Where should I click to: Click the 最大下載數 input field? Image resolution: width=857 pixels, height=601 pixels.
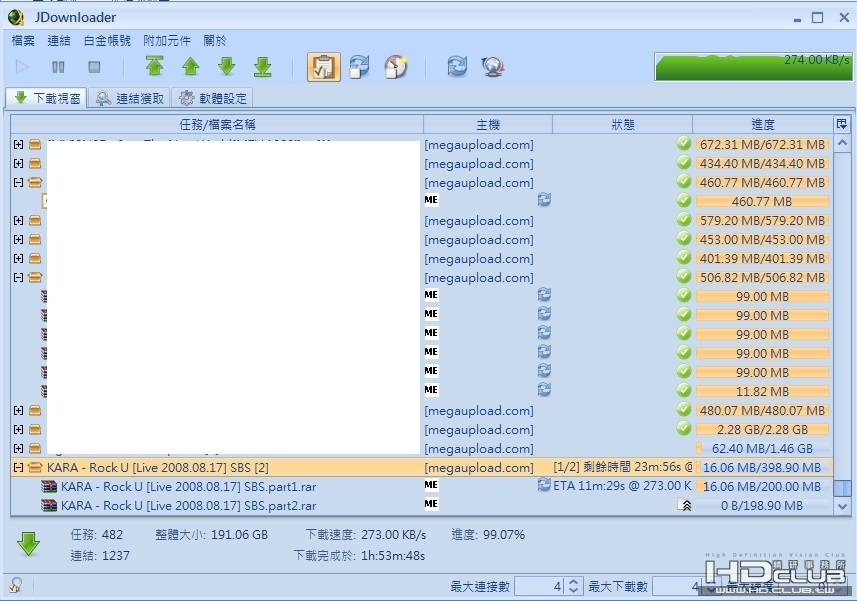tap(678, 586)
